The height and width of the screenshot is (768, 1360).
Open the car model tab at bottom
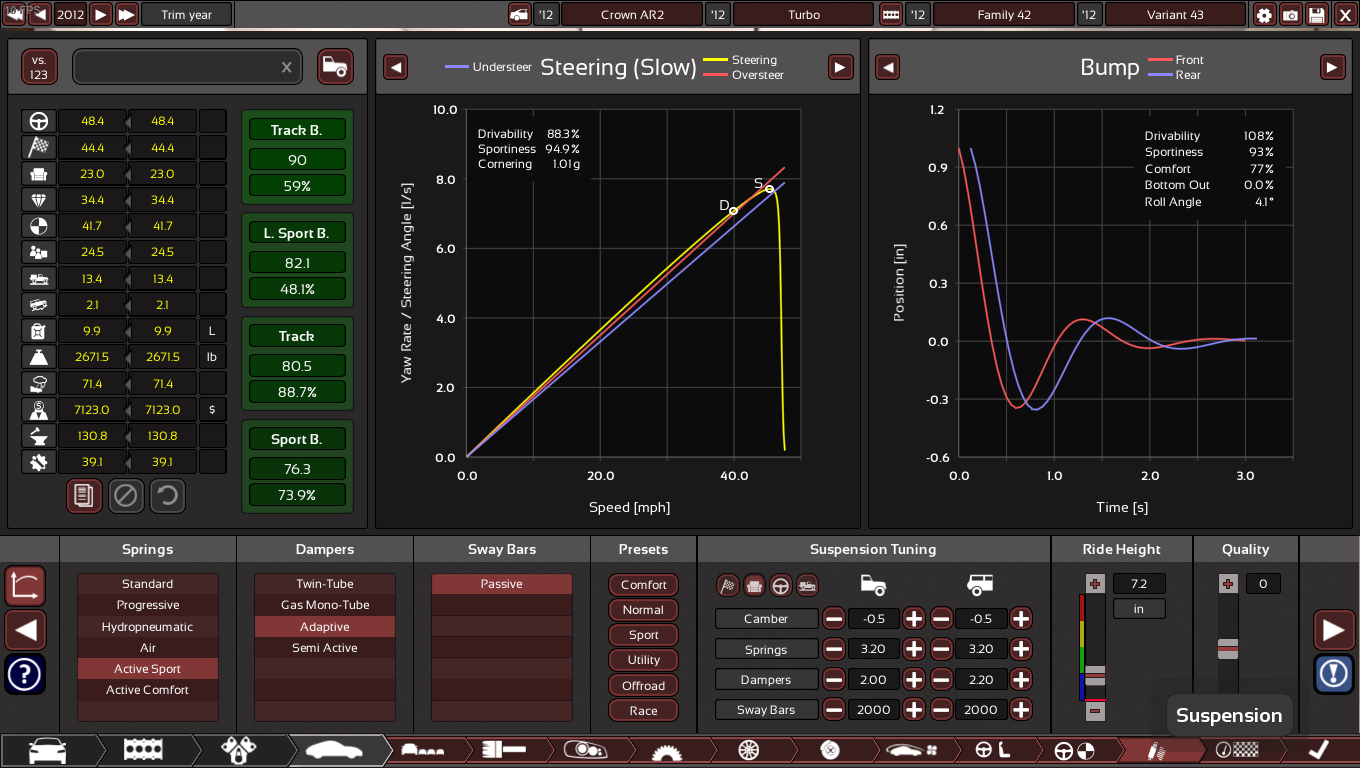(50, 750)
